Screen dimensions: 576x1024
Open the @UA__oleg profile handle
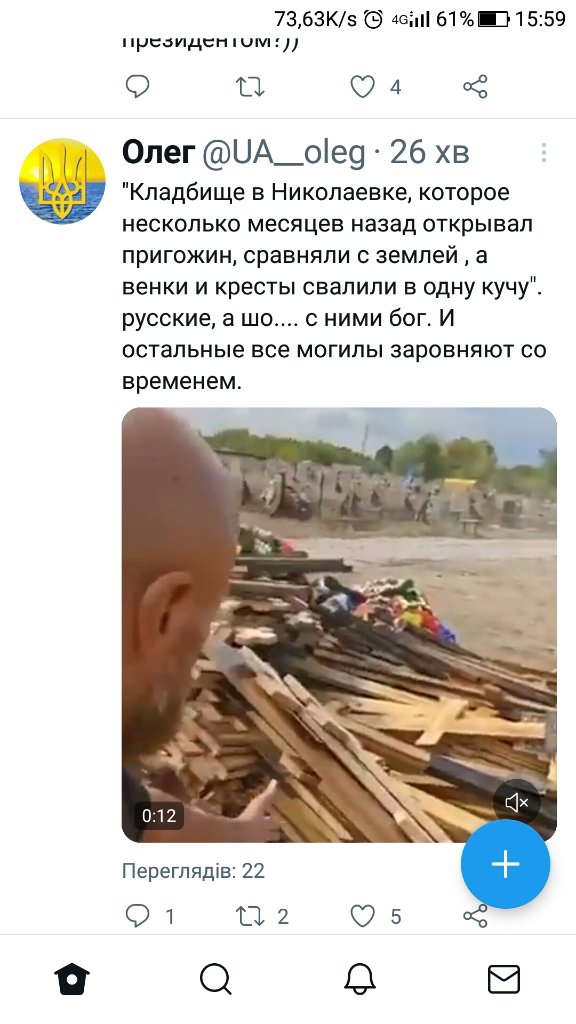click(283, 153)
